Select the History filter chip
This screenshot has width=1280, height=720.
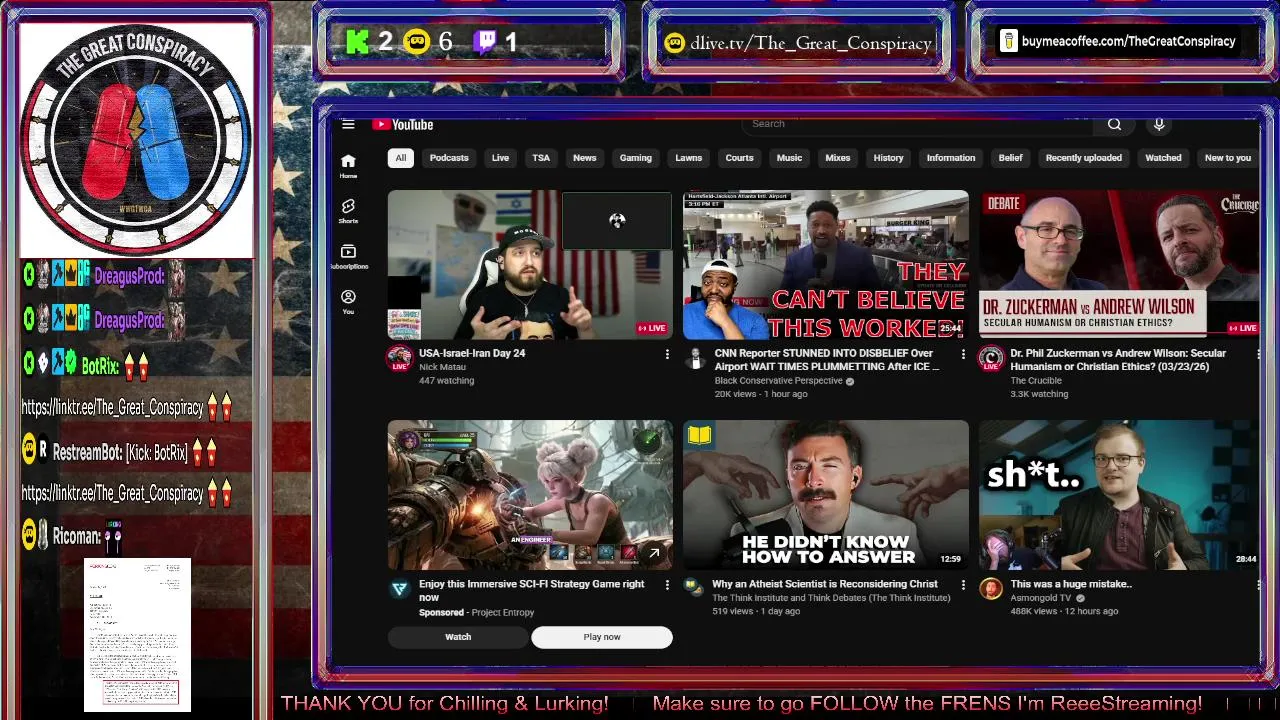pyautogui.click(x=888, y=158)
